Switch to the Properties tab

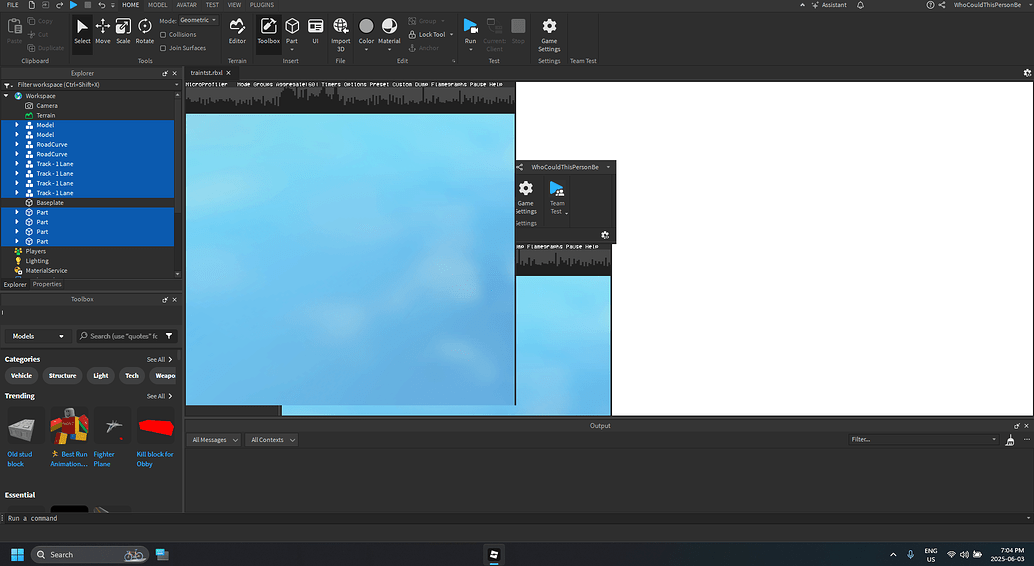[x=47, y=284]
